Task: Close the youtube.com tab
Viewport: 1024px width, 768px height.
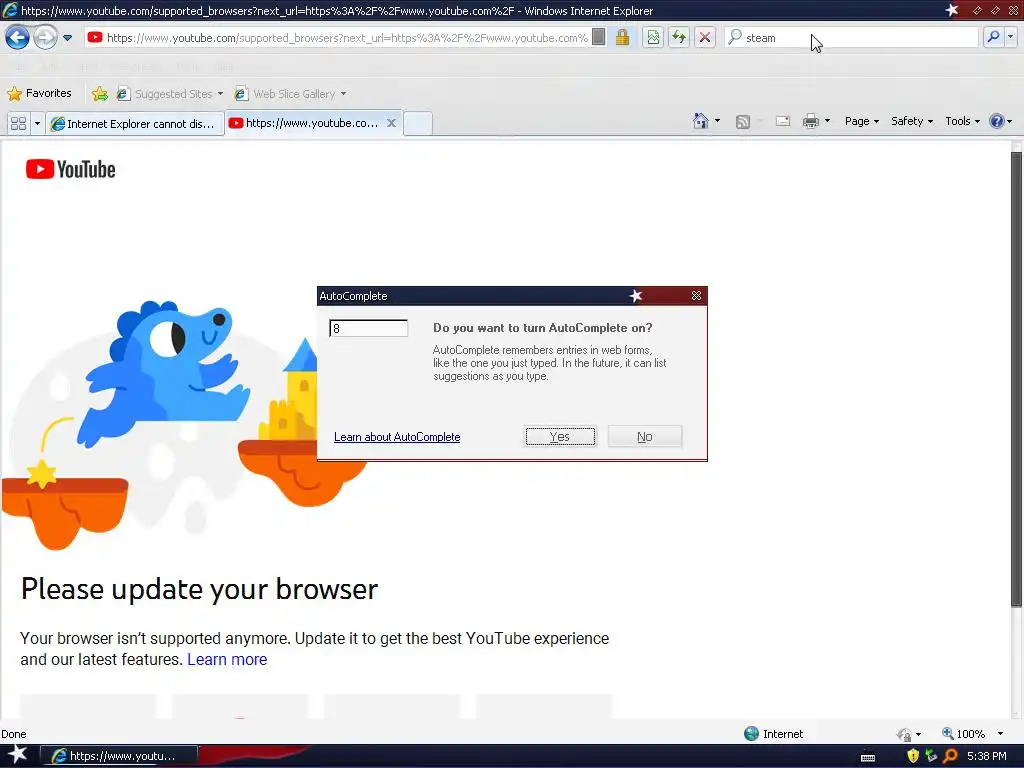Action: pyautogui.click(x=391, y=123)
